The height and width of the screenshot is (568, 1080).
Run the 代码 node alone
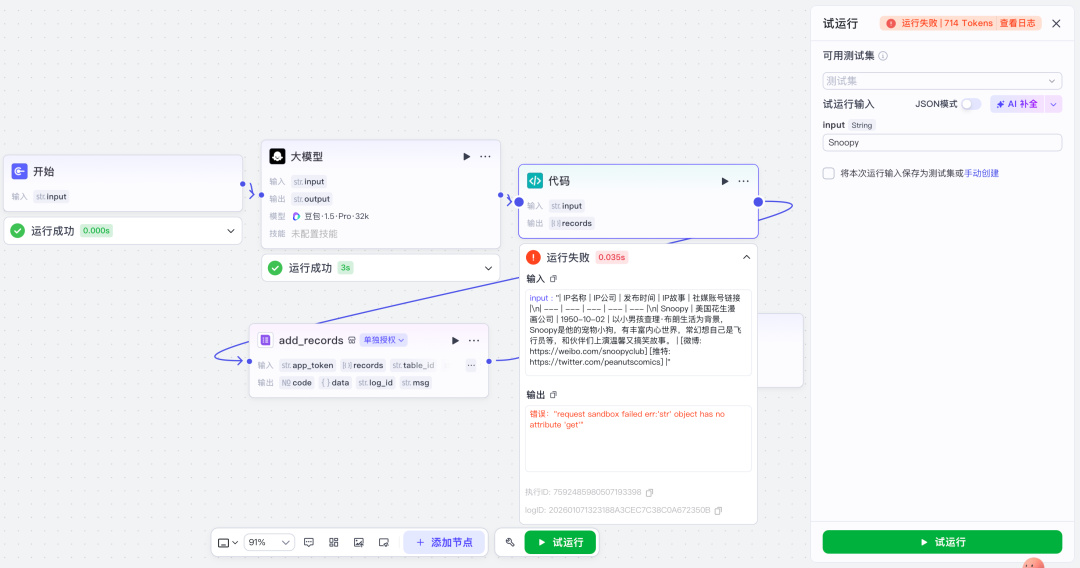725,181
